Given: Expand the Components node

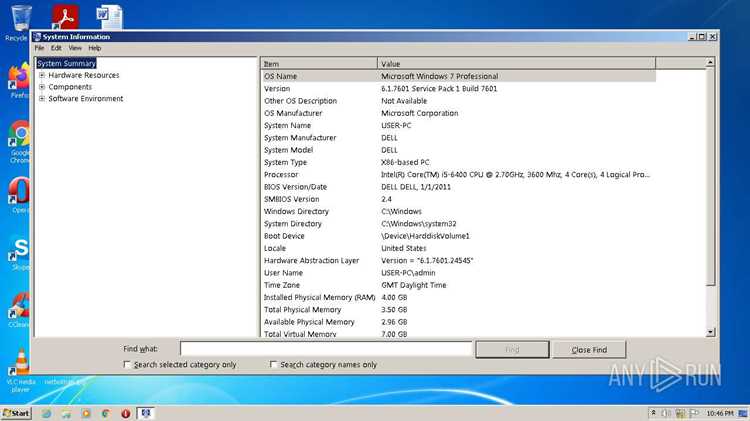Looking at the screenshot, I should pyautogui.click(x=42, y=87).
